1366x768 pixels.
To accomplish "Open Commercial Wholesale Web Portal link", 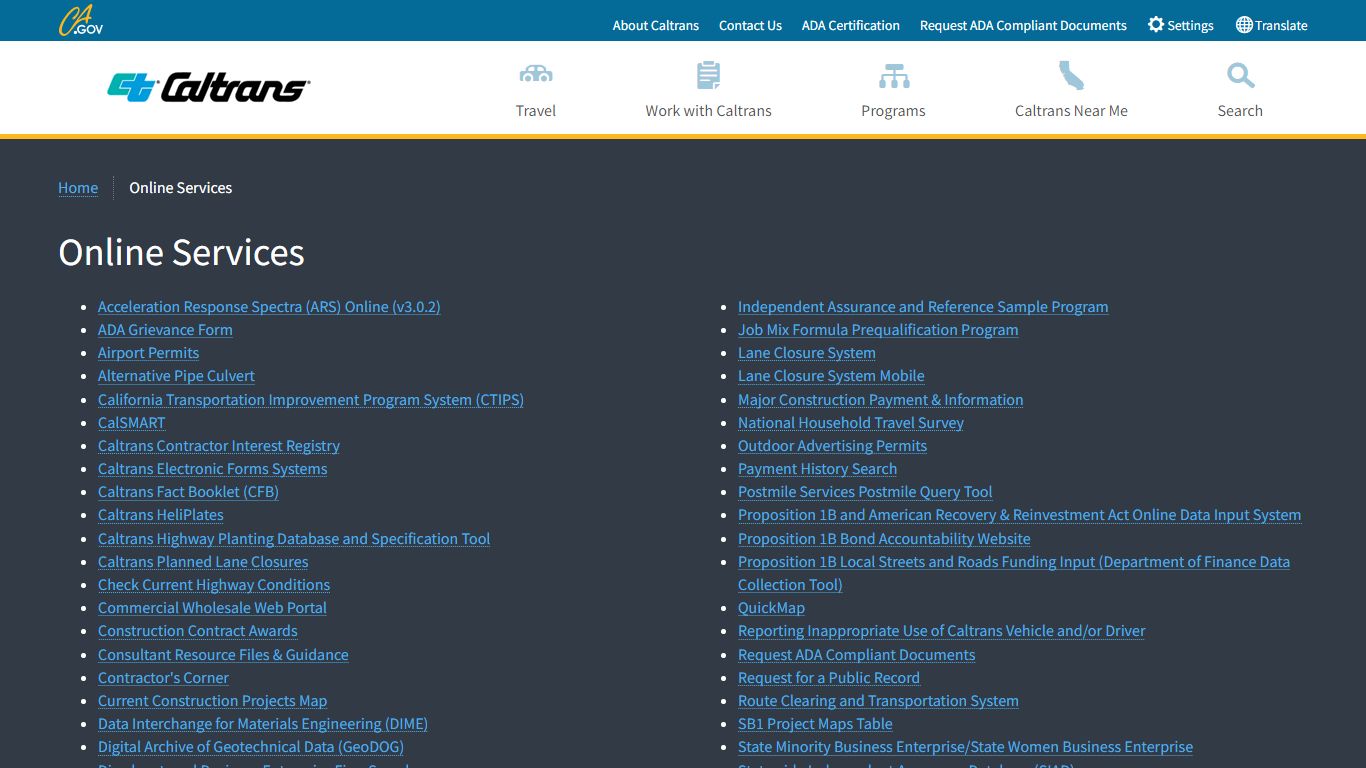I will click(212, 608).
